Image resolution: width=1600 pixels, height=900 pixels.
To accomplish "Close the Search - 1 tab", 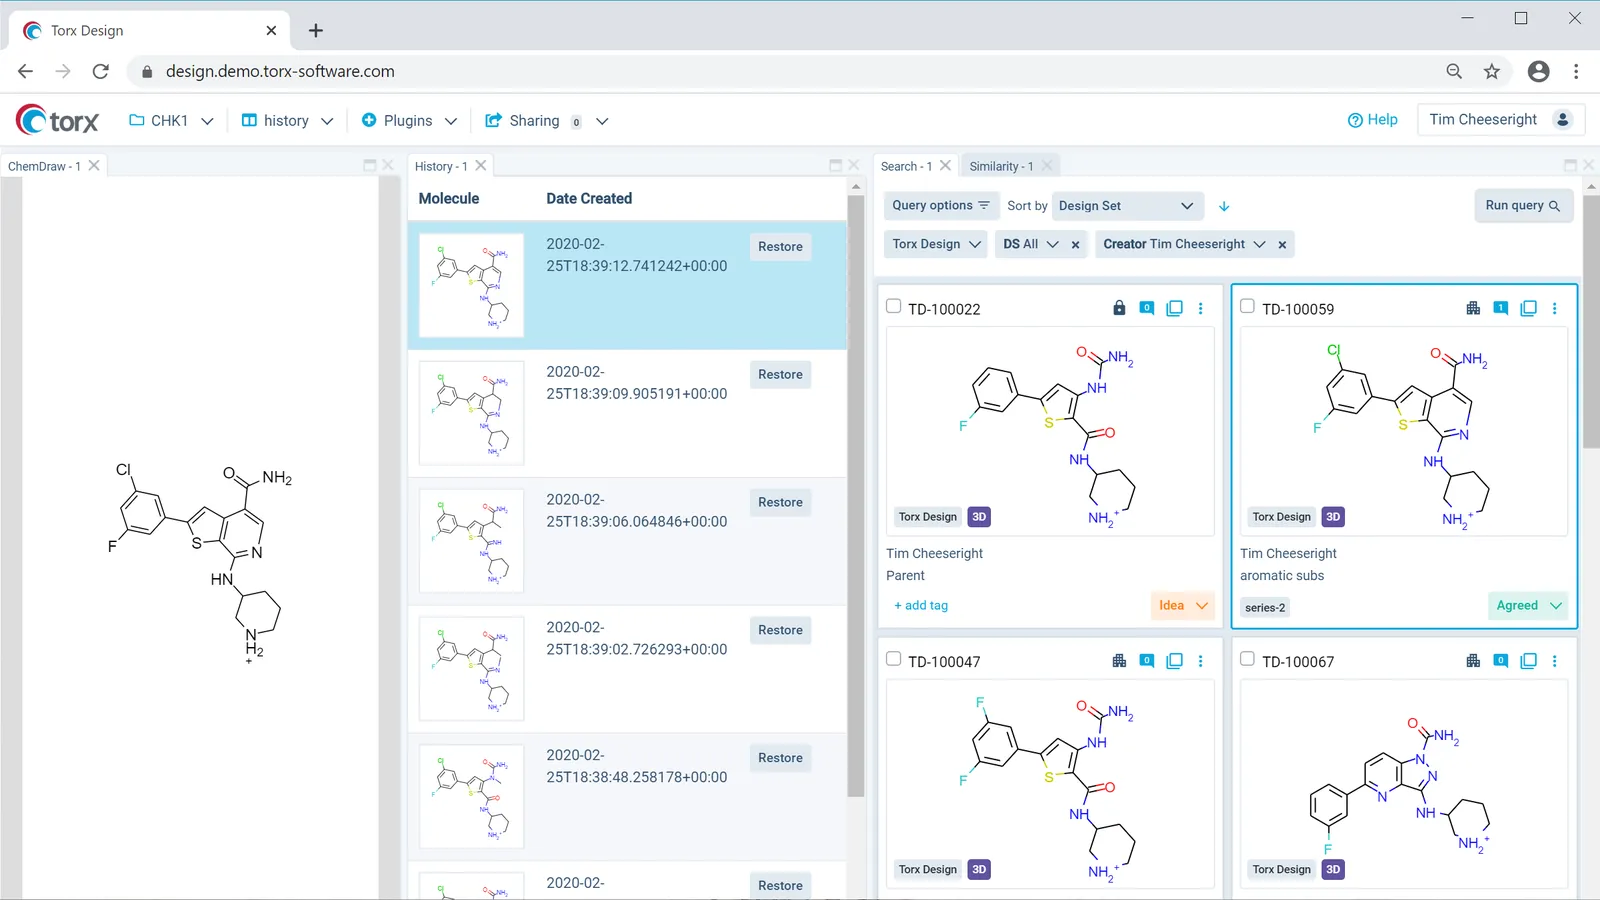I will 945,165.
